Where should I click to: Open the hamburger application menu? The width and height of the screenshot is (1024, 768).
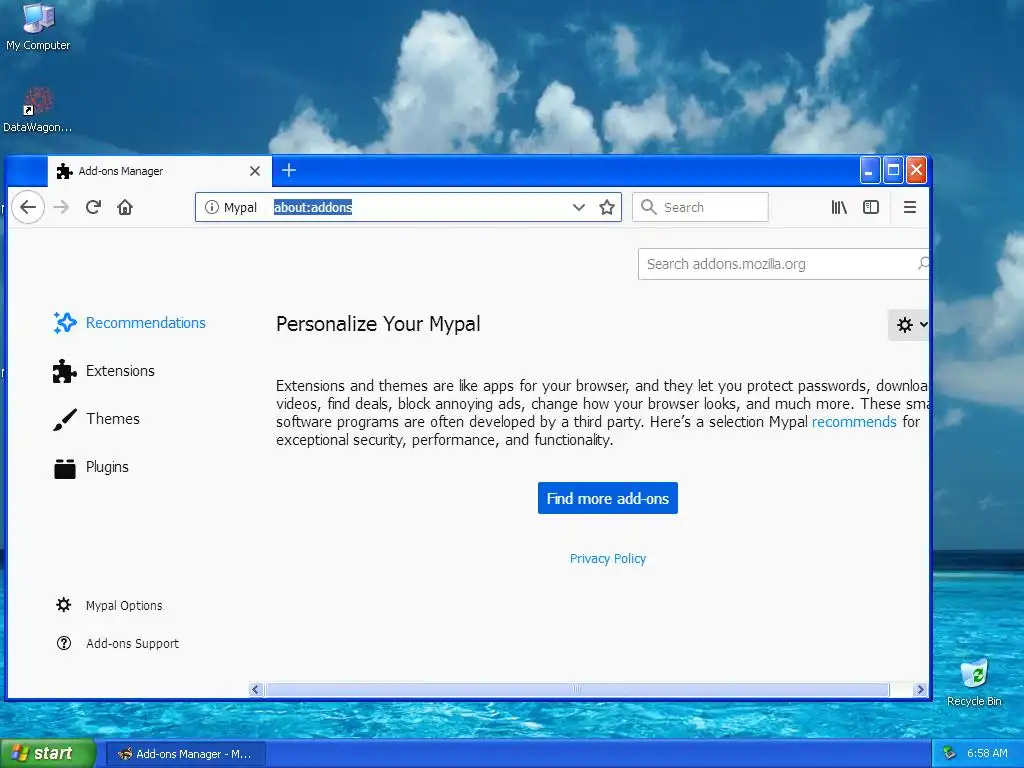click(x=909, y=207)
